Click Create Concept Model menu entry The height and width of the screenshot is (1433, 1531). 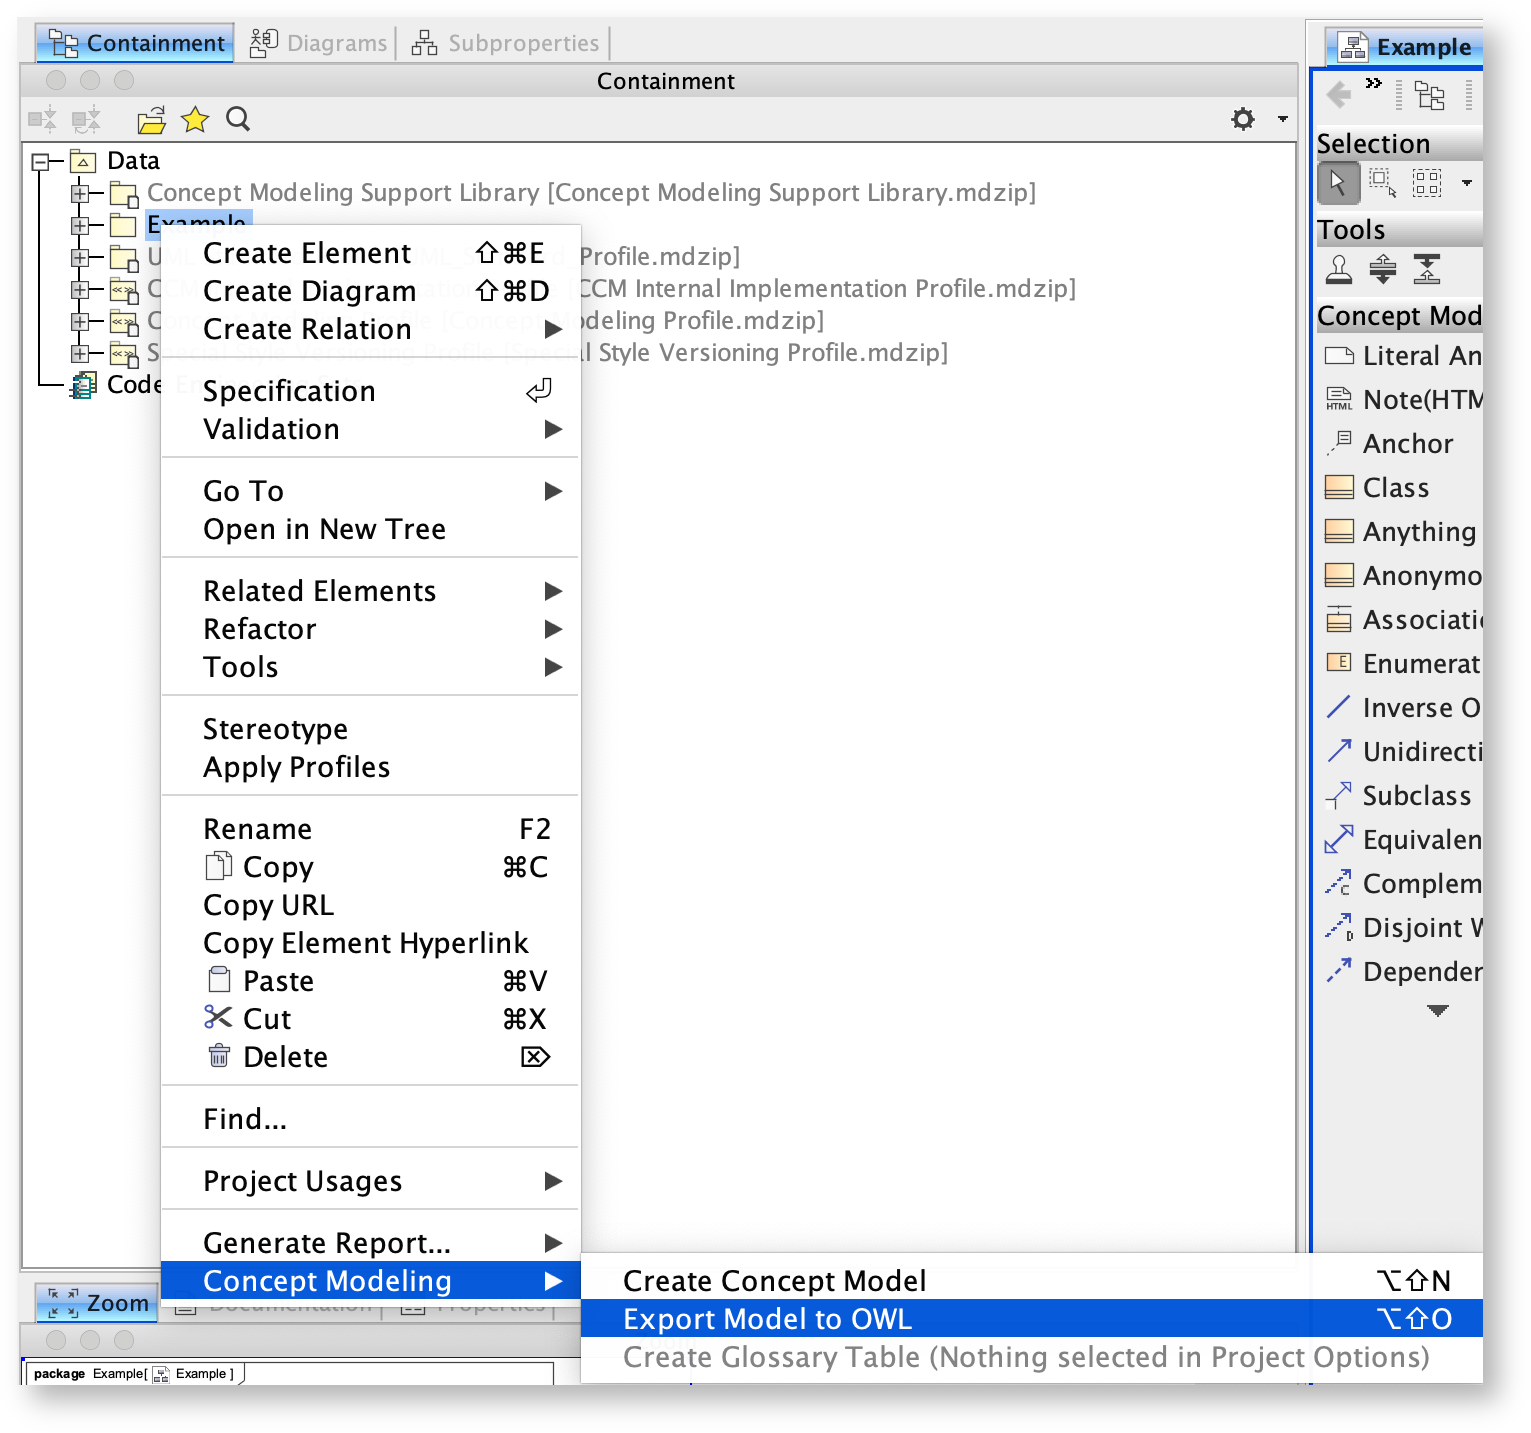(x=773, y=1280)
